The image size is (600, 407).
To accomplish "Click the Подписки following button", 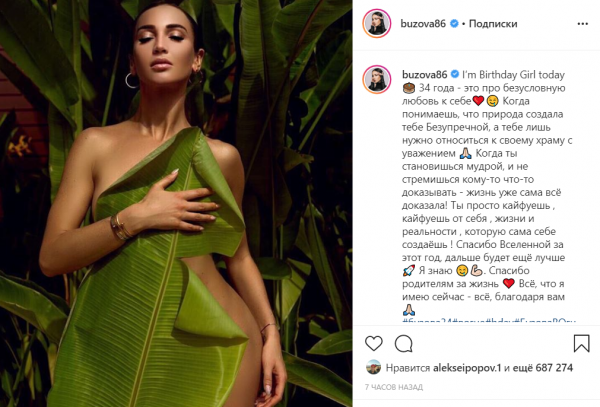I will (493, 24).
